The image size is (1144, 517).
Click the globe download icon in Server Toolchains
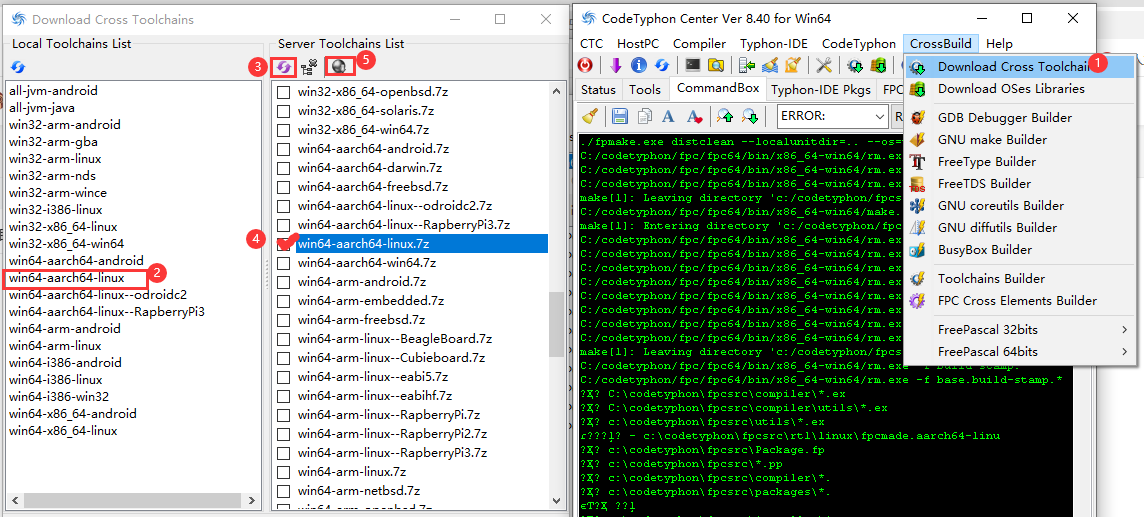[x=338, y=66]
